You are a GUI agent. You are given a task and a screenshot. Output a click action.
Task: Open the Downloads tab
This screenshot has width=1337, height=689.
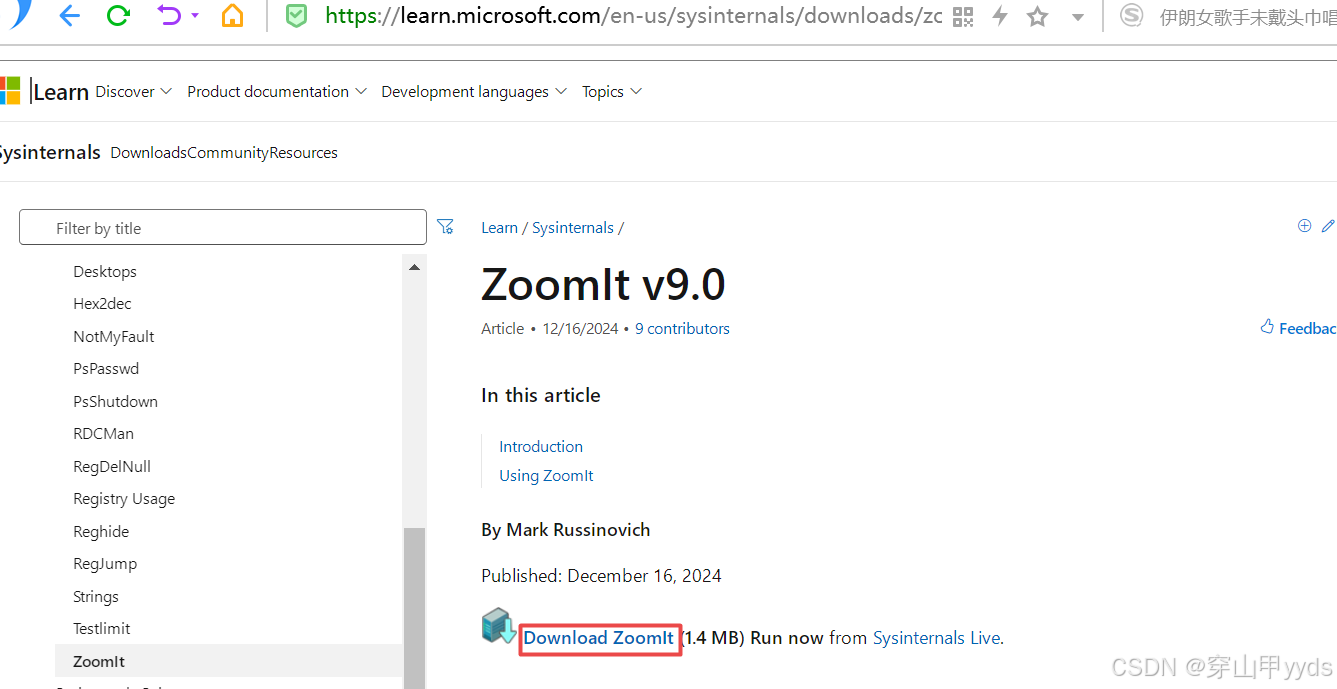pyautogui.click(x=148, y=153)
